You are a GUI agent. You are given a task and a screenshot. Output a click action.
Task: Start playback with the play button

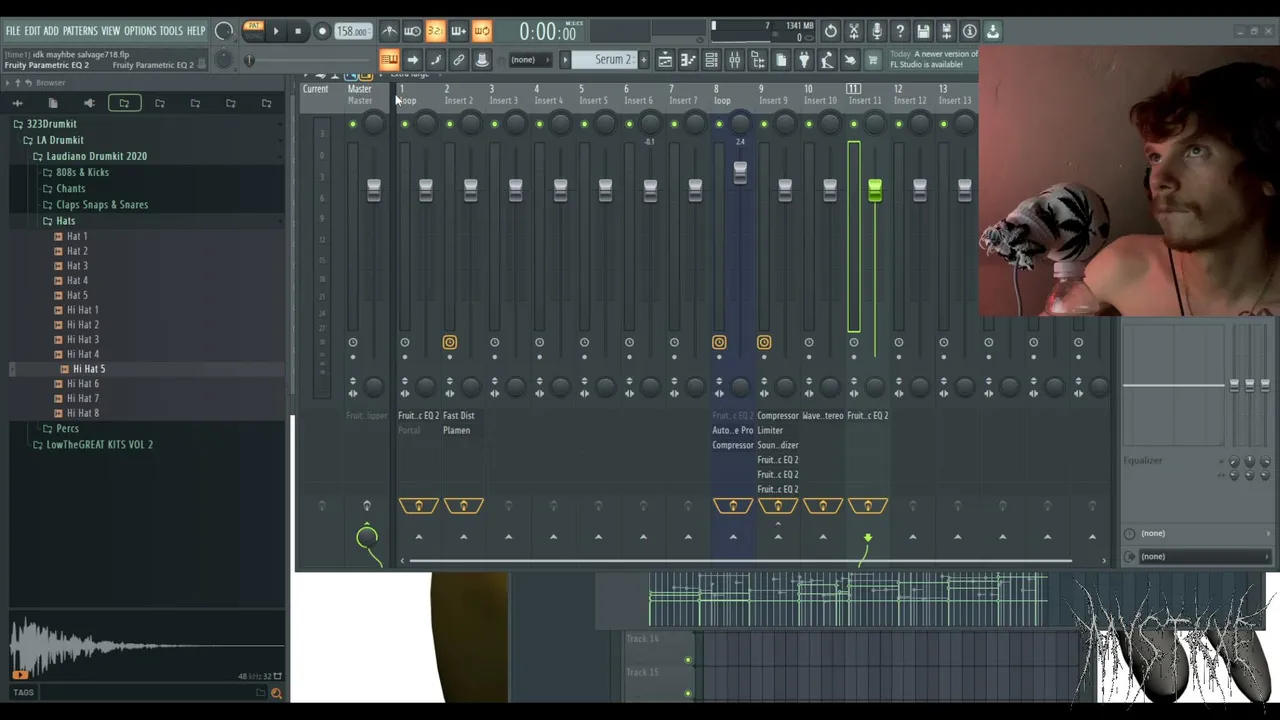coord(275,31)
